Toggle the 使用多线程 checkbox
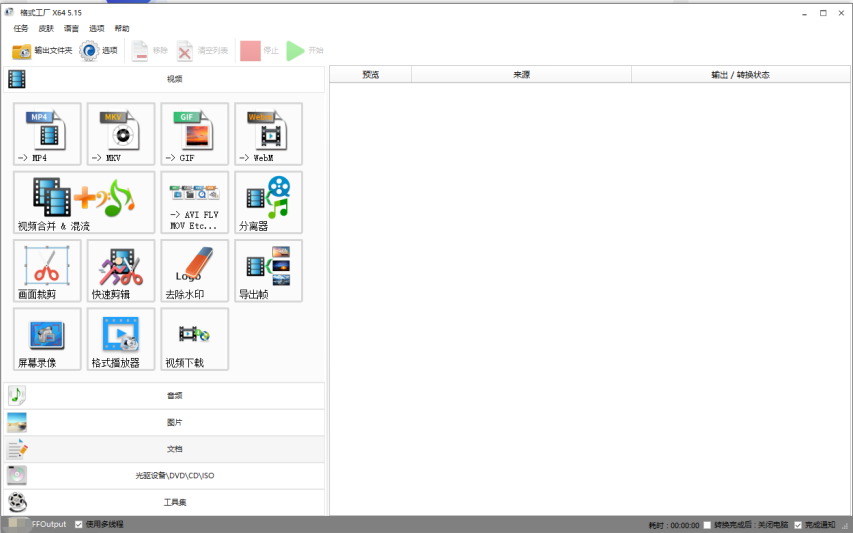Screen dimensions: 853x533 80,524
